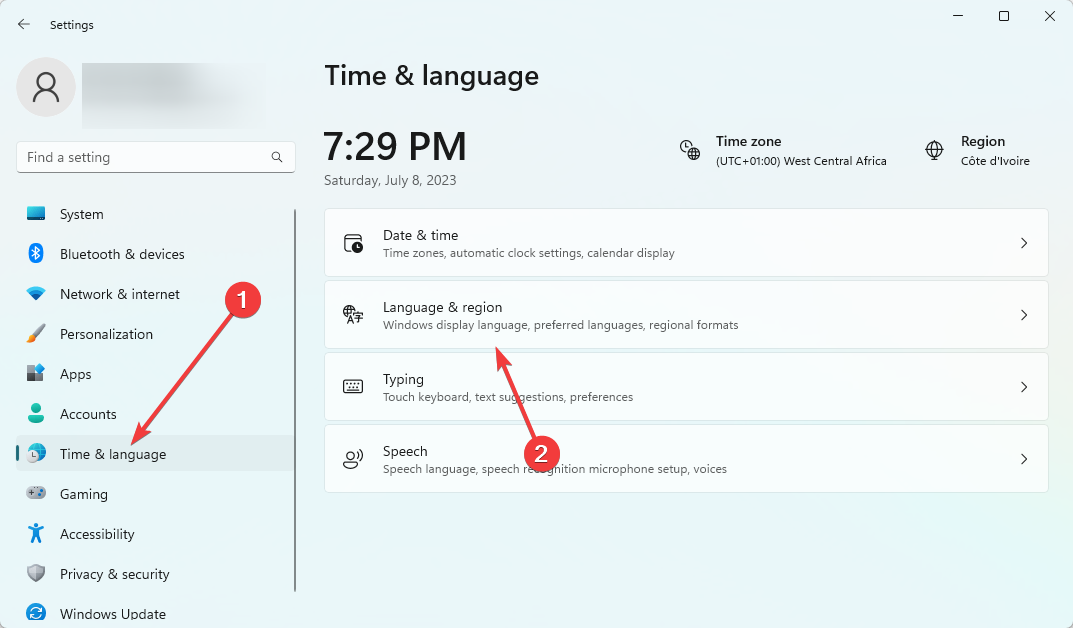Click the Apps icon in the sidebar
1073x628 pixels.
pyautogui.click(x=36, y=374)
